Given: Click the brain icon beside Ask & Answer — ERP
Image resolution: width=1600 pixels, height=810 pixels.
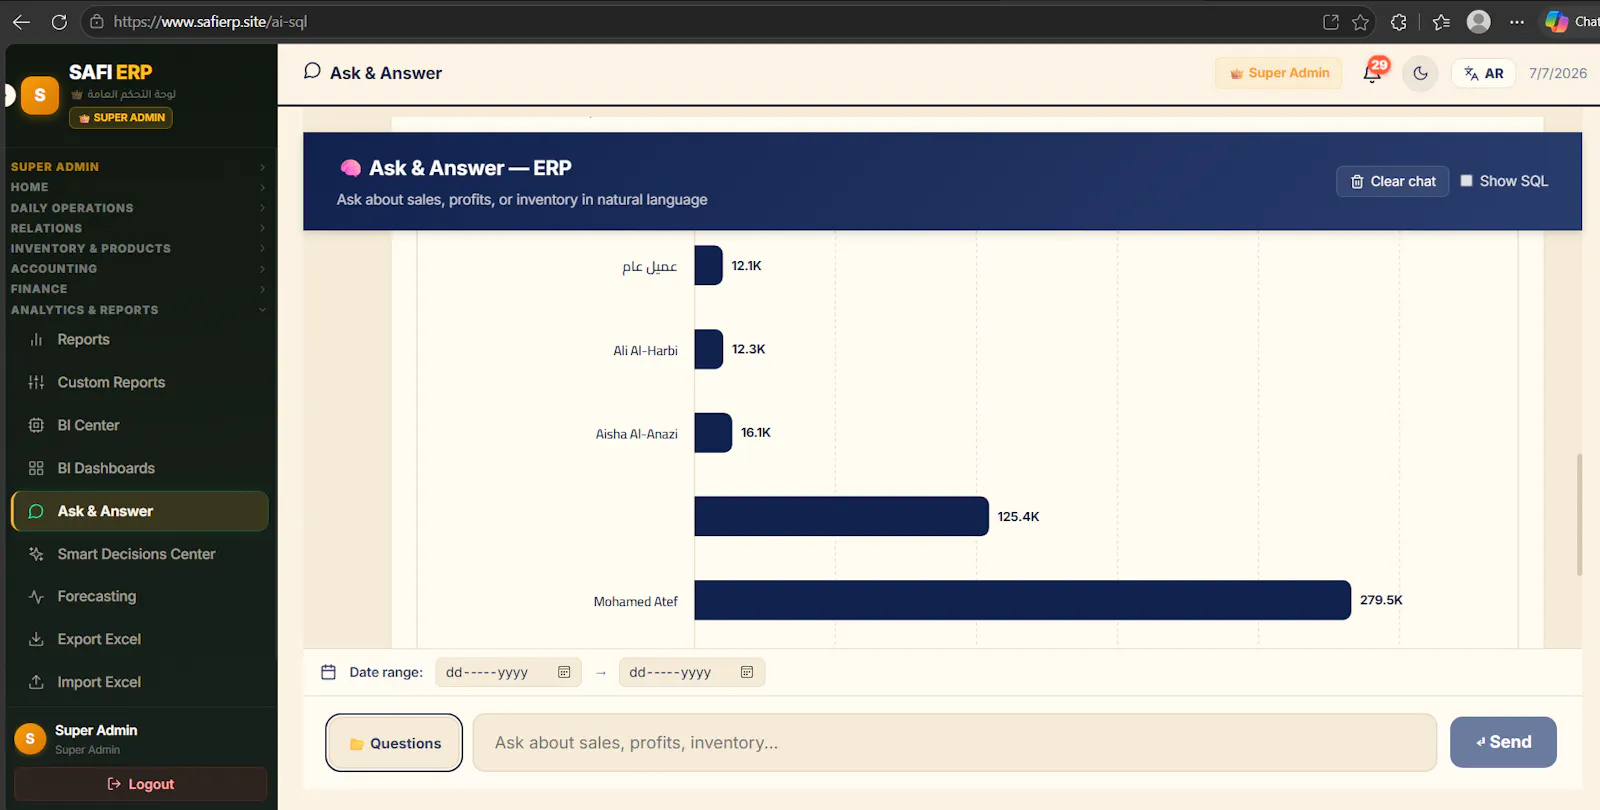Looking at the screenshot, I should pos(350,168).
